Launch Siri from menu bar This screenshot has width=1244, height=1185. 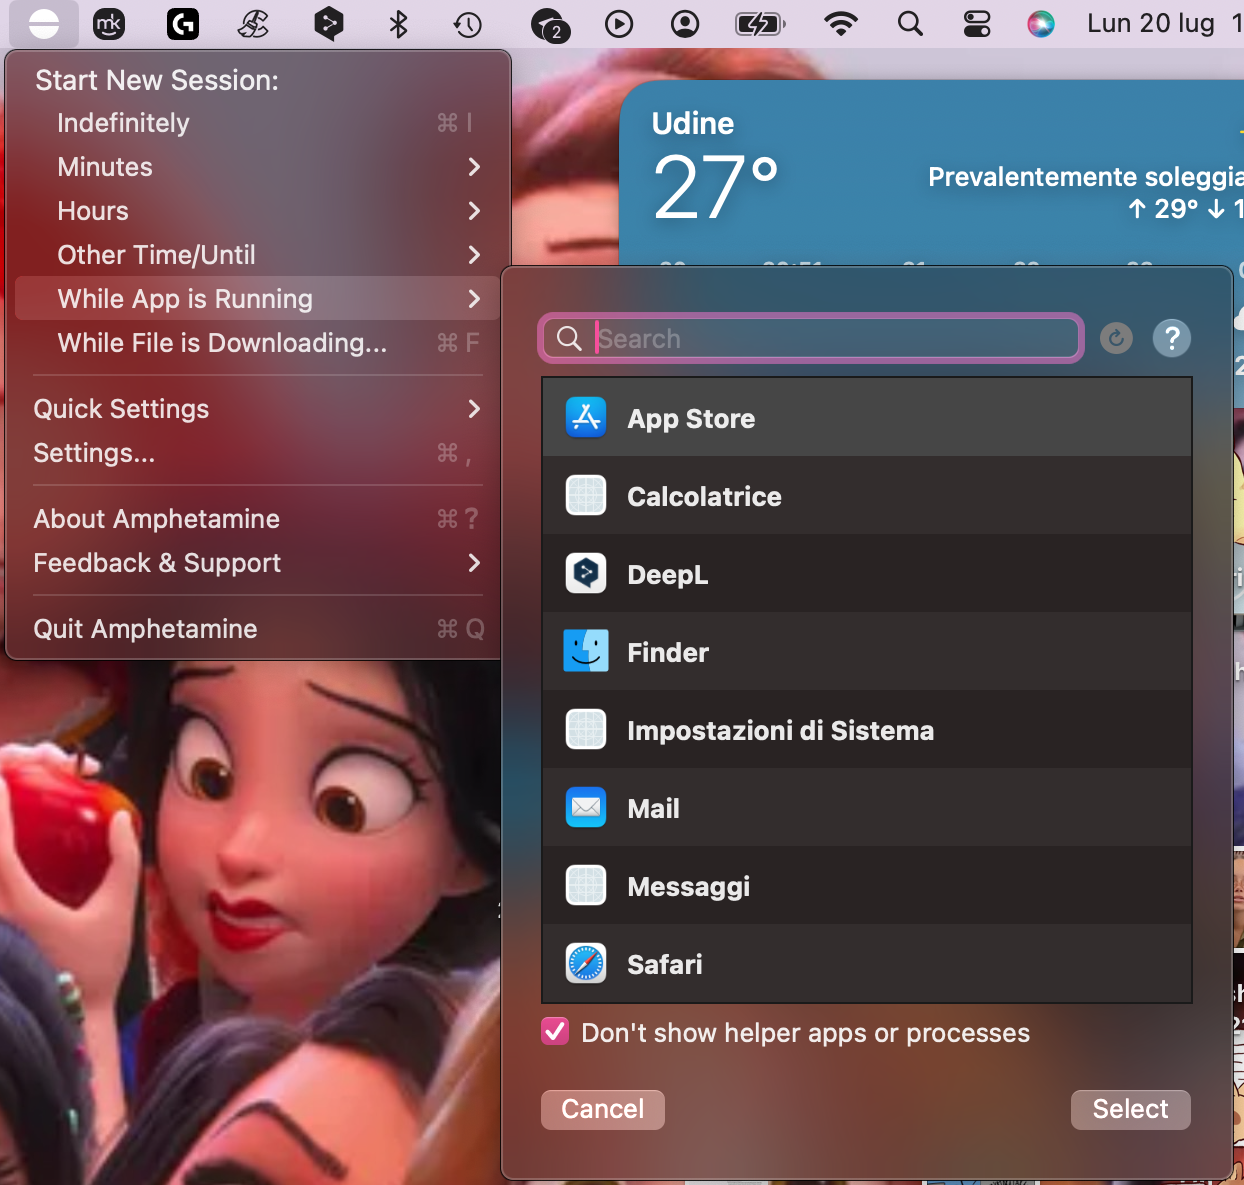[1041, 23]
